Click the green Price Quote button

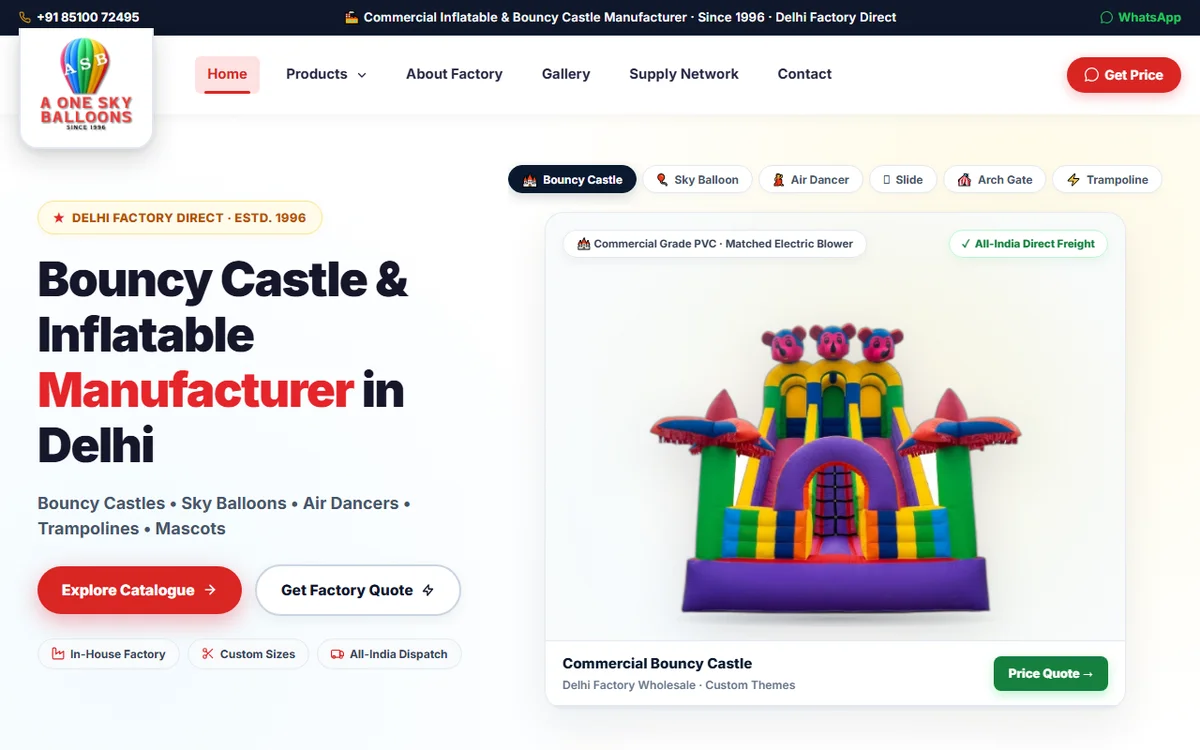[x=1050, y=673]
